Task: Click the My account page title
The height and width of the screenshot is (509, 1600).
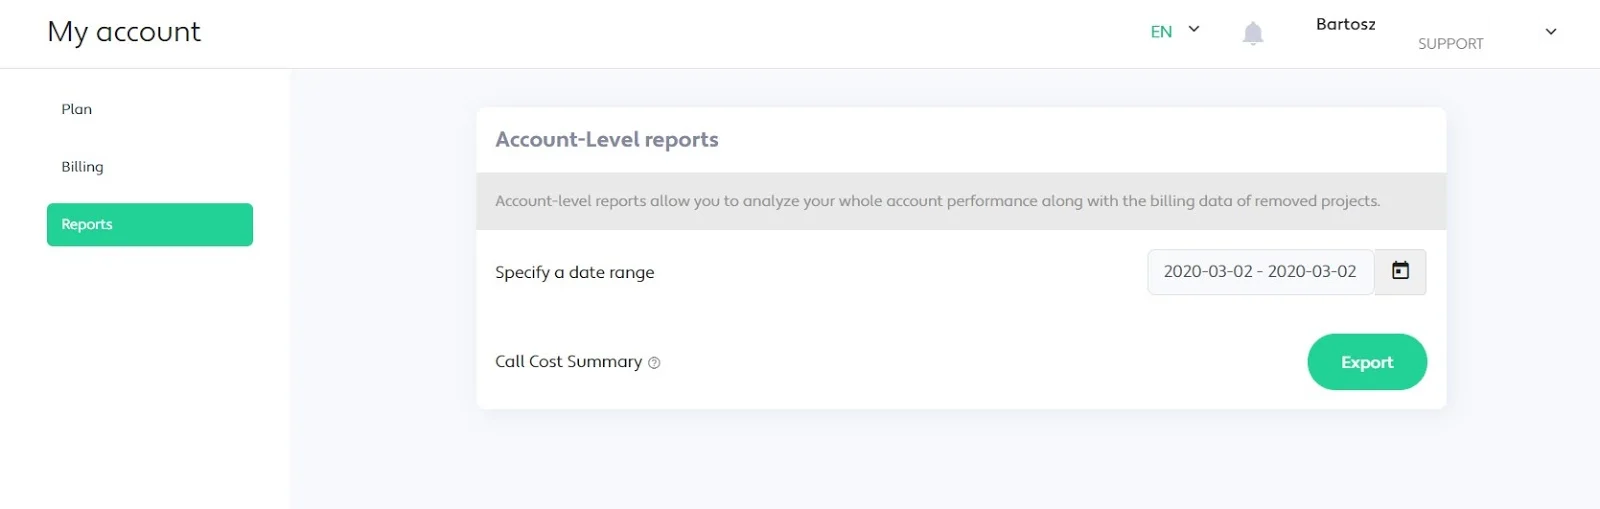Action: click(x=124, y=32)
